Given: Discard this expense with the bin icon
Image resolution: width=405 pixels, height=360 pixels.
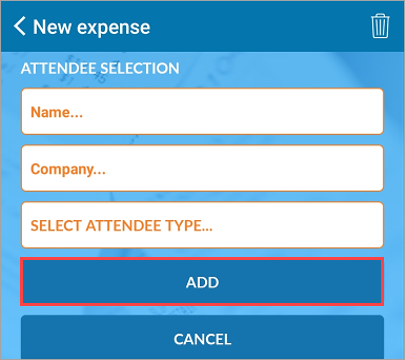Looking at the screenshot, I should 380,26.
